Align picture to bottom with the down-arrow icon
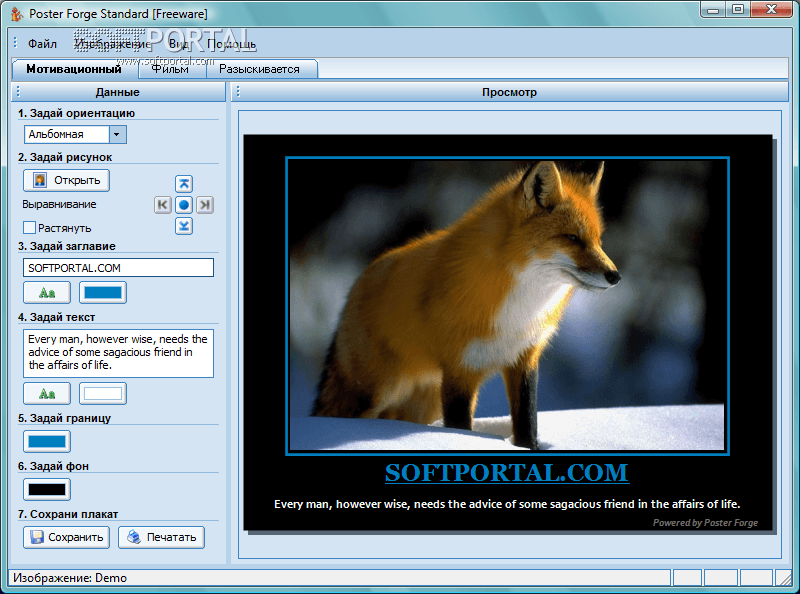The width and height of the screenshot is (800, 594). point(184,226)
